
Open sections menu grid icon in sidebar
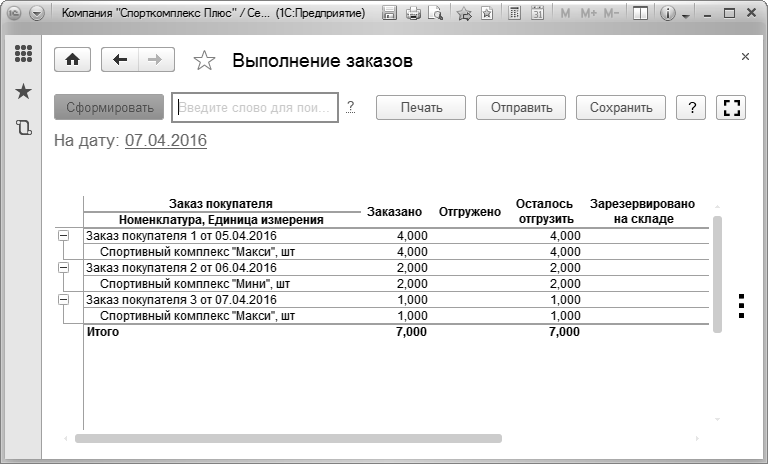(x=24, y=53)
